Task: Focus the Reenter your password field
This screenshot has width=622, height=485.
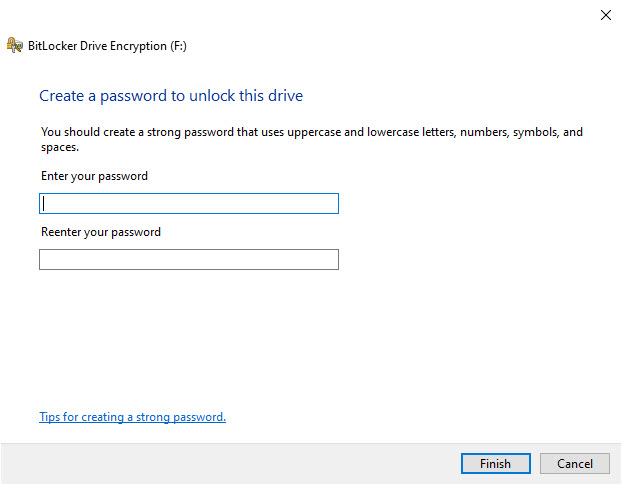Action: pyautogui.click(x=189, y=259)
